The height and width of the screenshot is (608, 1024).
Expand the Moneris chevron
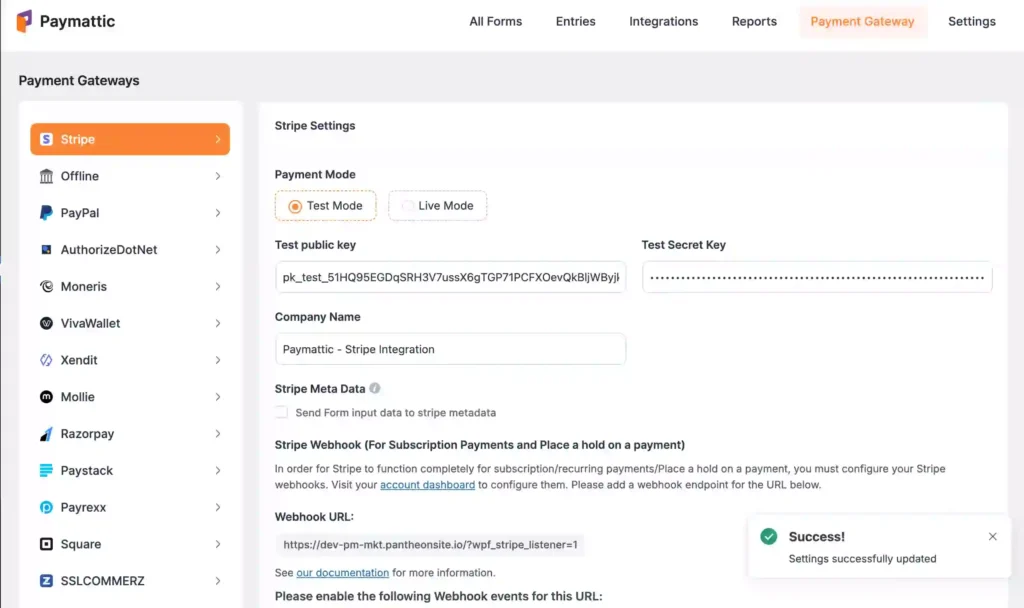pos(217,286)
